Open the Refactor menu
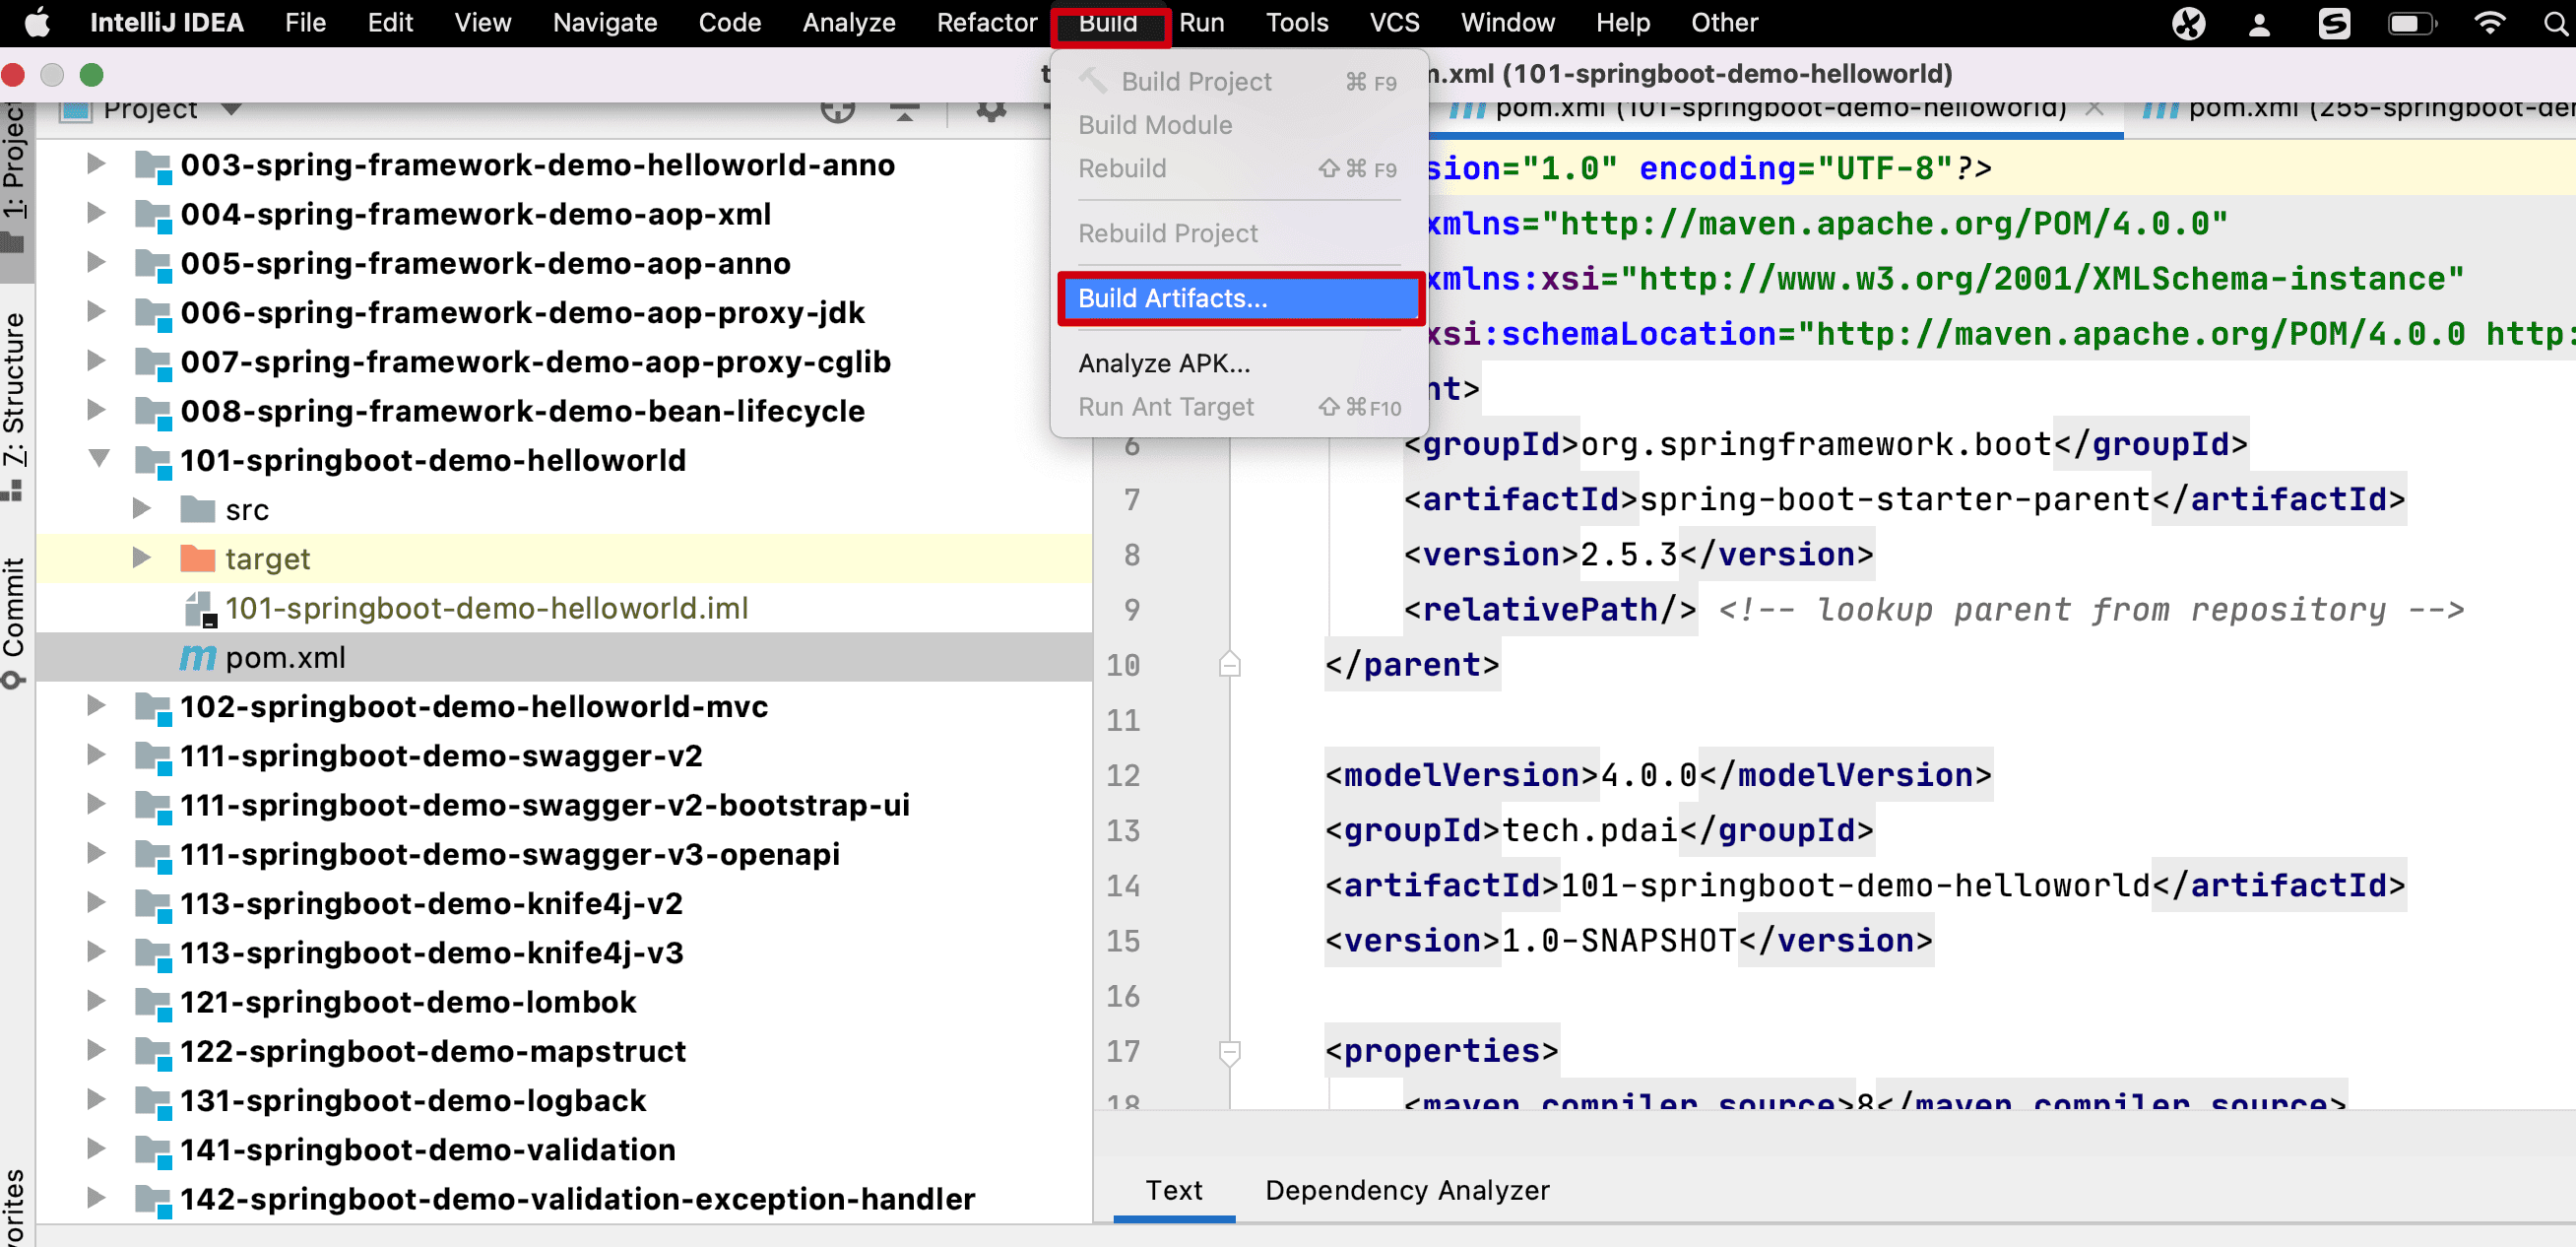The image size is (2576, 1247). point(986,23)
